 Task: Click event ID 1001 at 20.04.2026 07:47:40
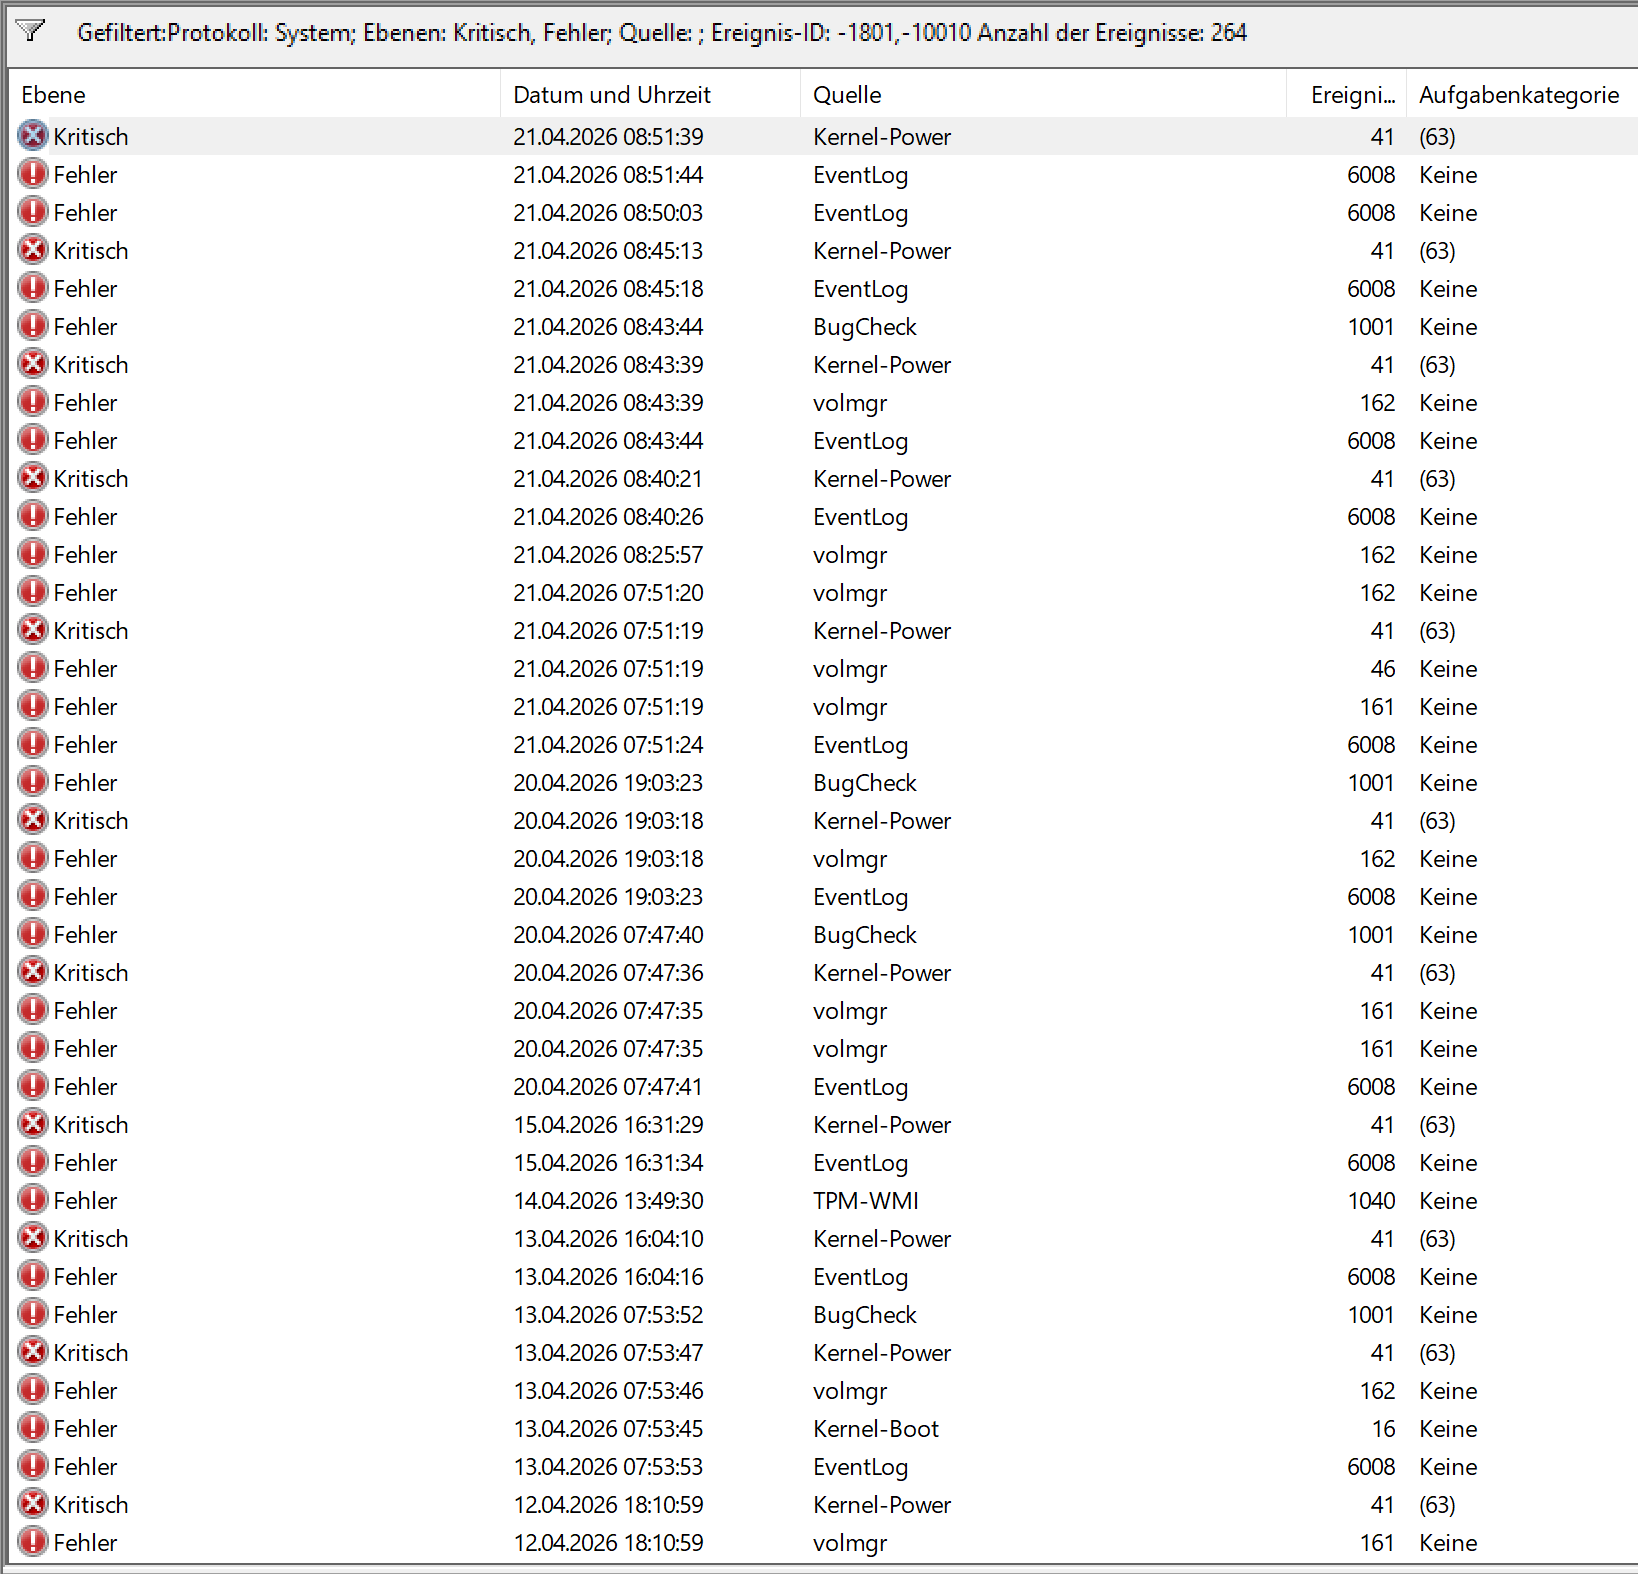tap(1371, 935)
